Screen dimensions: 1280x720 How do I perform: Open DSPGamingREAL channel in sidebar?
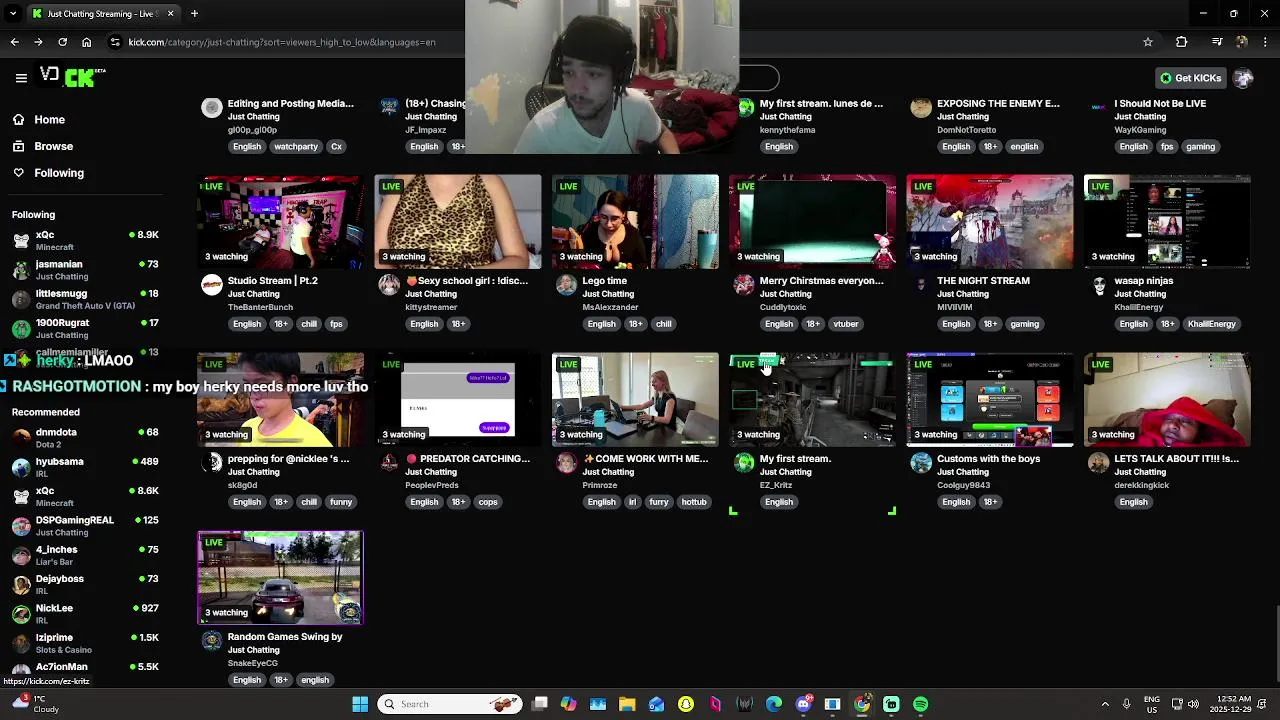(x=85, y=526)
